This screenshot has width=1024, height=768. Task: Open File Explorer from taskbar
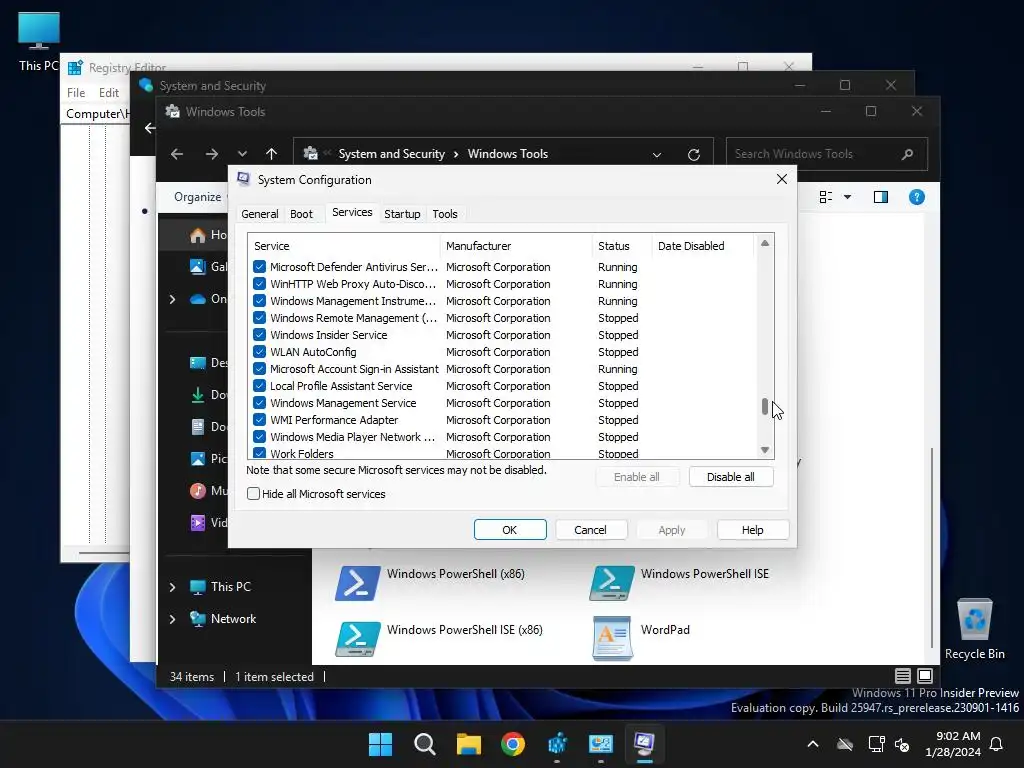(x=468, y=744)
